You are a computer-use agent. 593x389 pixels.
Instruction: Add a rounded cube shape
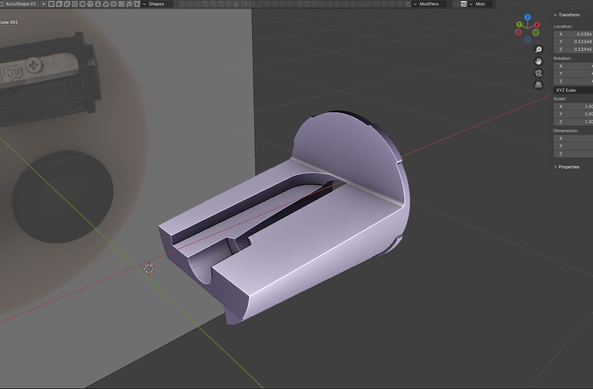point(67,4)
